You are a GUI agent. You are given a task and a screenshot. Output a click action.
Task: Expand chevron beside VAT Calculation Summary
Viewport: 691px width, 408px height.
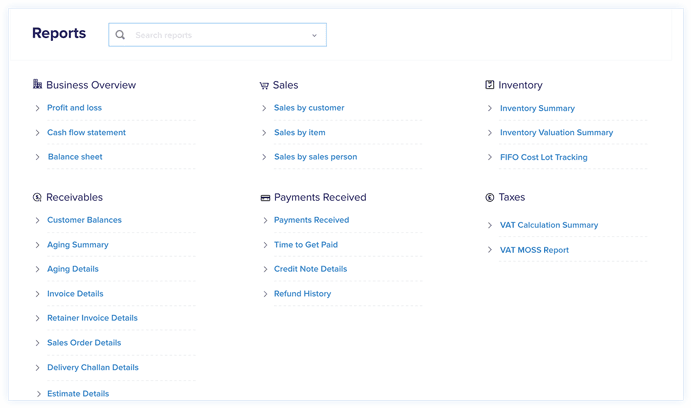pos(490,225)
